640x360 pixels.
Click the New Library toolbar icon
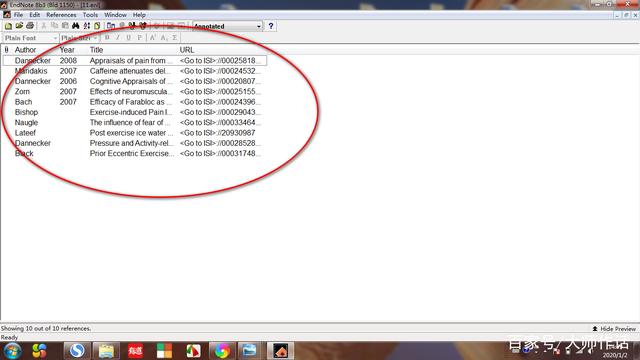(x=8, y=26)
